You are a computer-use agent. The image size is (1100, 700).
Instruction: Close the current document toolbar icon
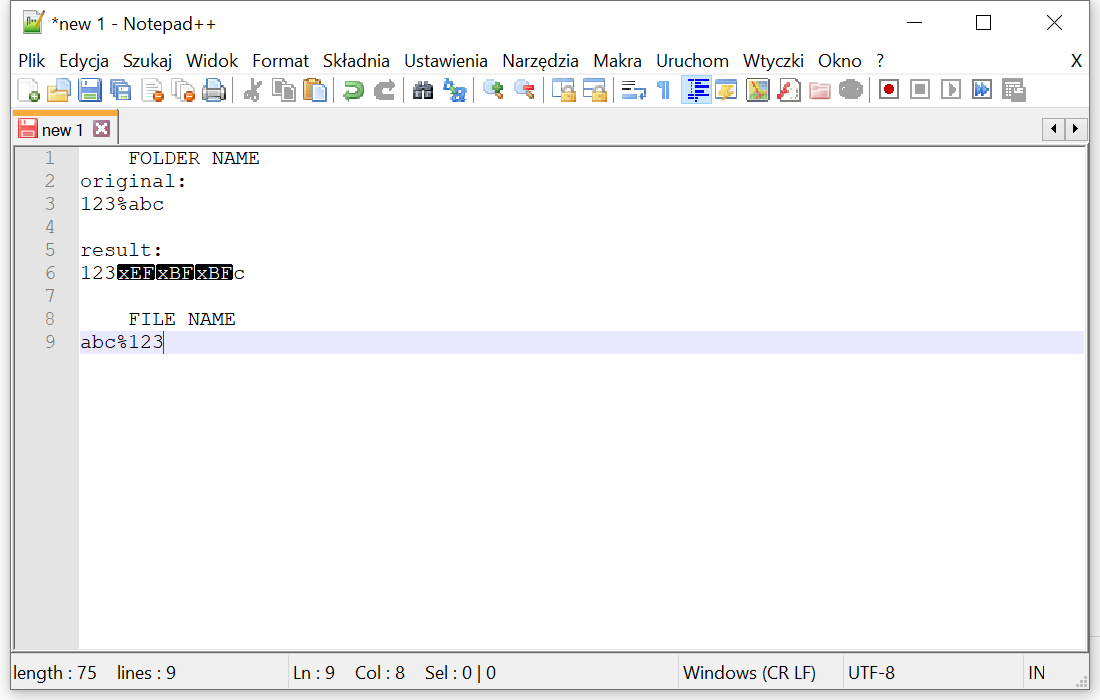point(152,90)
